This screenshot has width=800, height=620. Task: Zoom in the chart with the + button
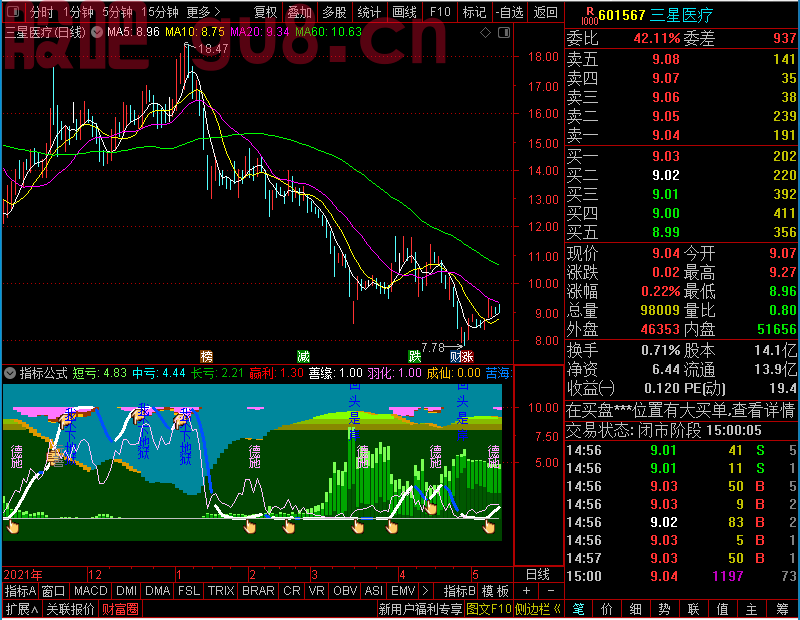(x=527, y=591)
